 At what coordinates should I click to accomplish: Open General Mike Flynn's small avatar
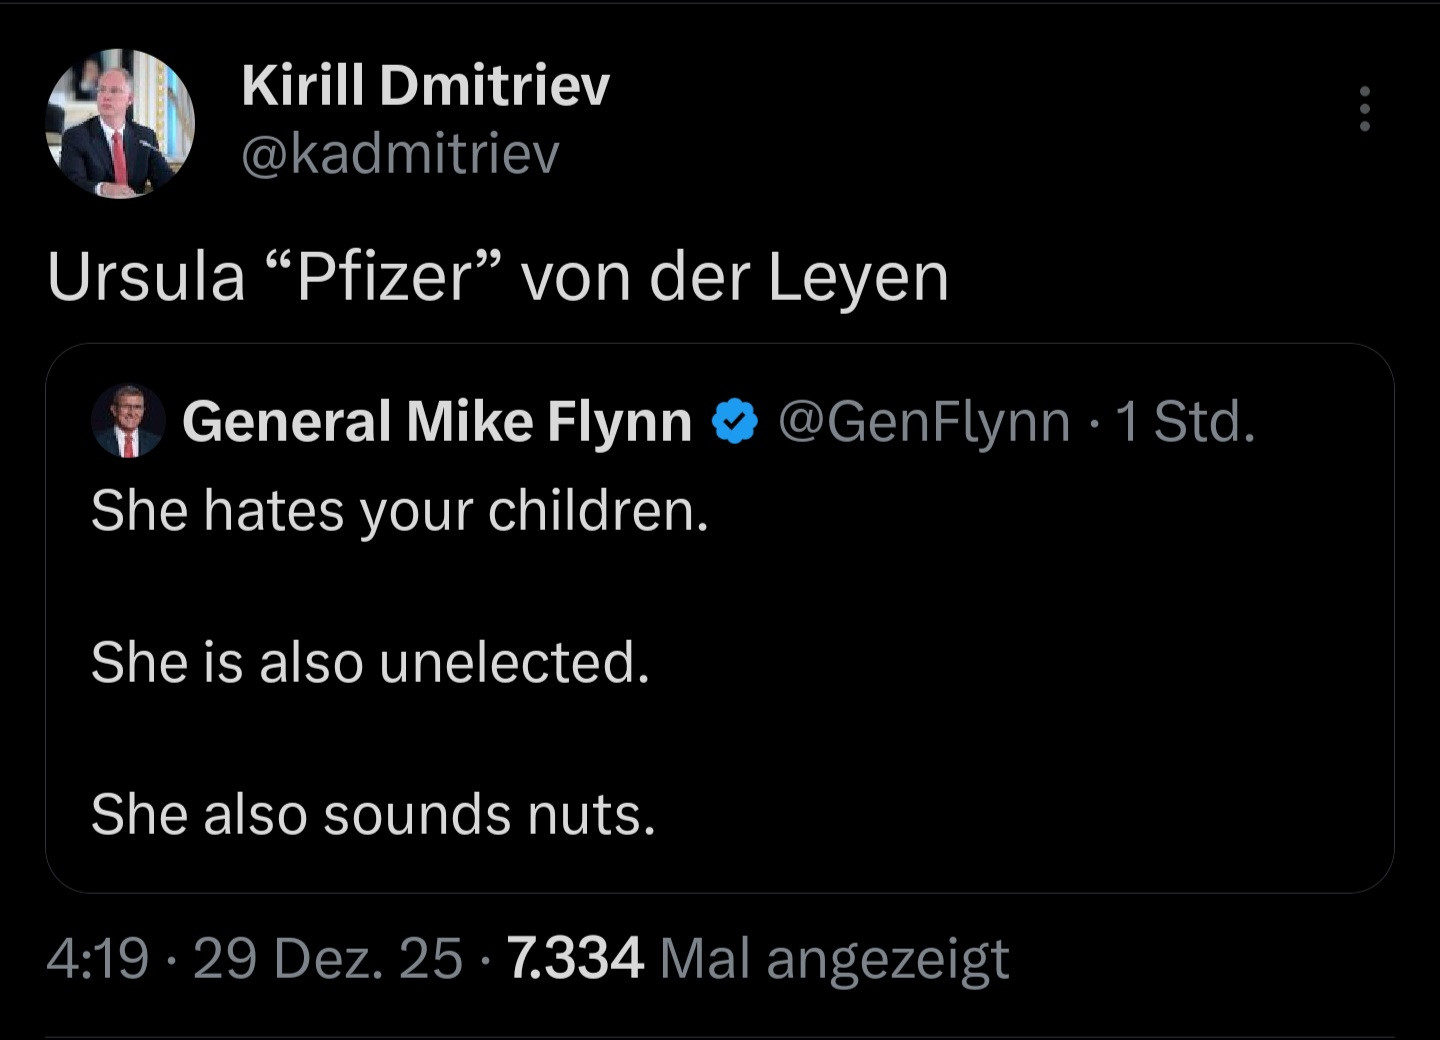pyautogui.click(x=128, y=421)
